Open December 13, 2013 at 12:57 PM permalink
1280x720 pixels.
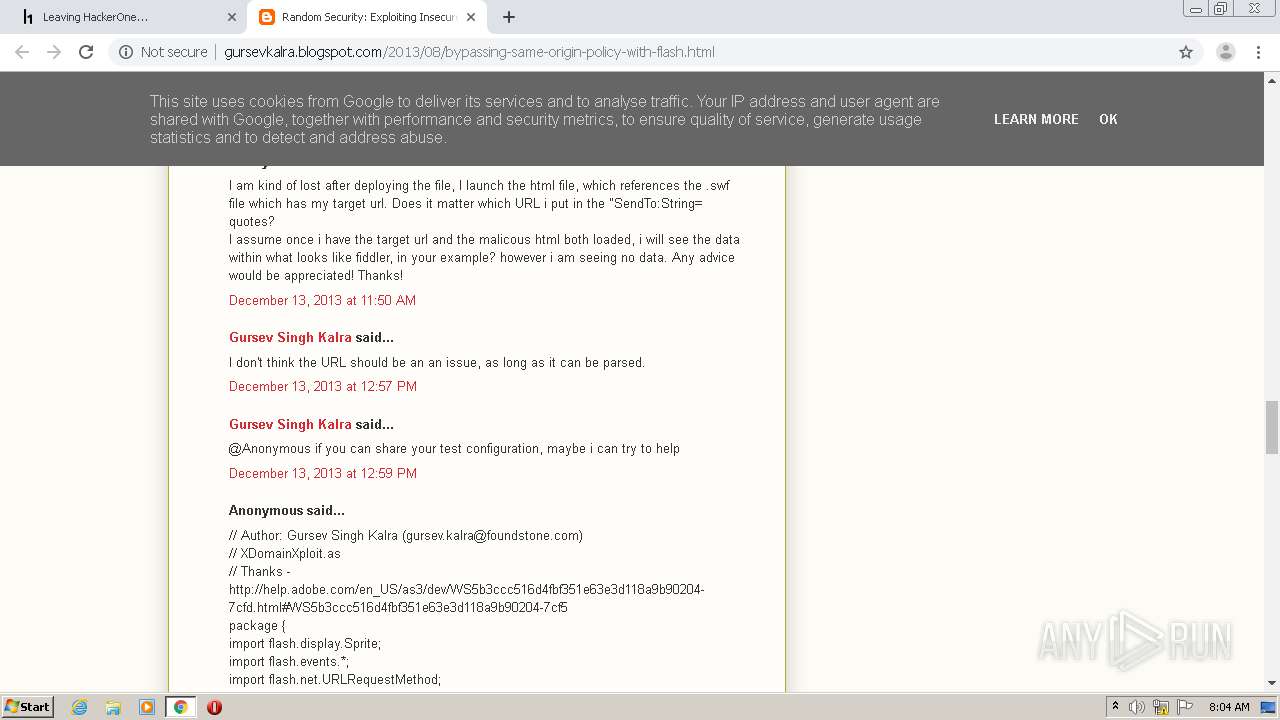323,386
